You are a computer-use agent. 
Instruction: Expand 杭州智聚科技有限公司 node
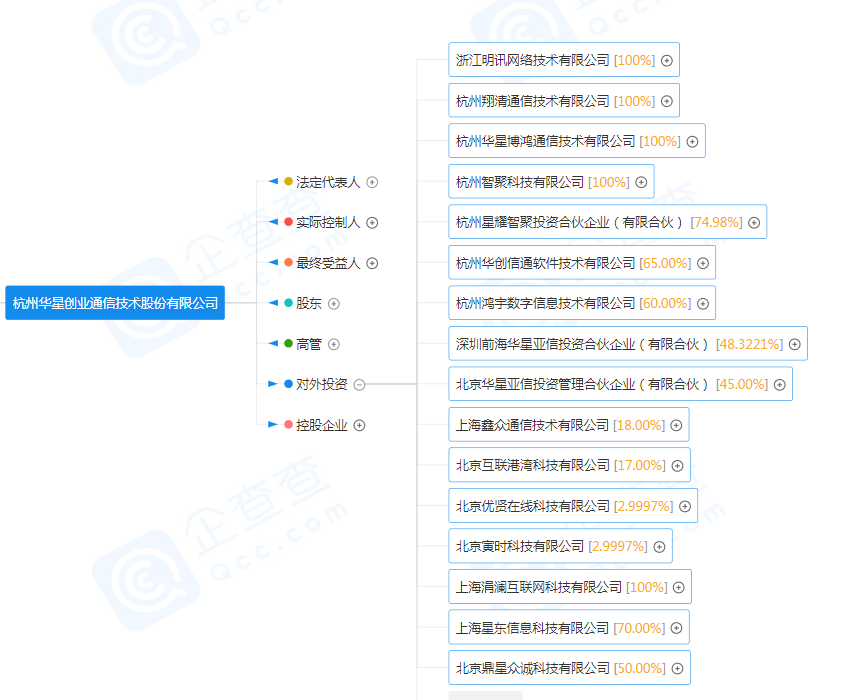click(x=641, y=181)
